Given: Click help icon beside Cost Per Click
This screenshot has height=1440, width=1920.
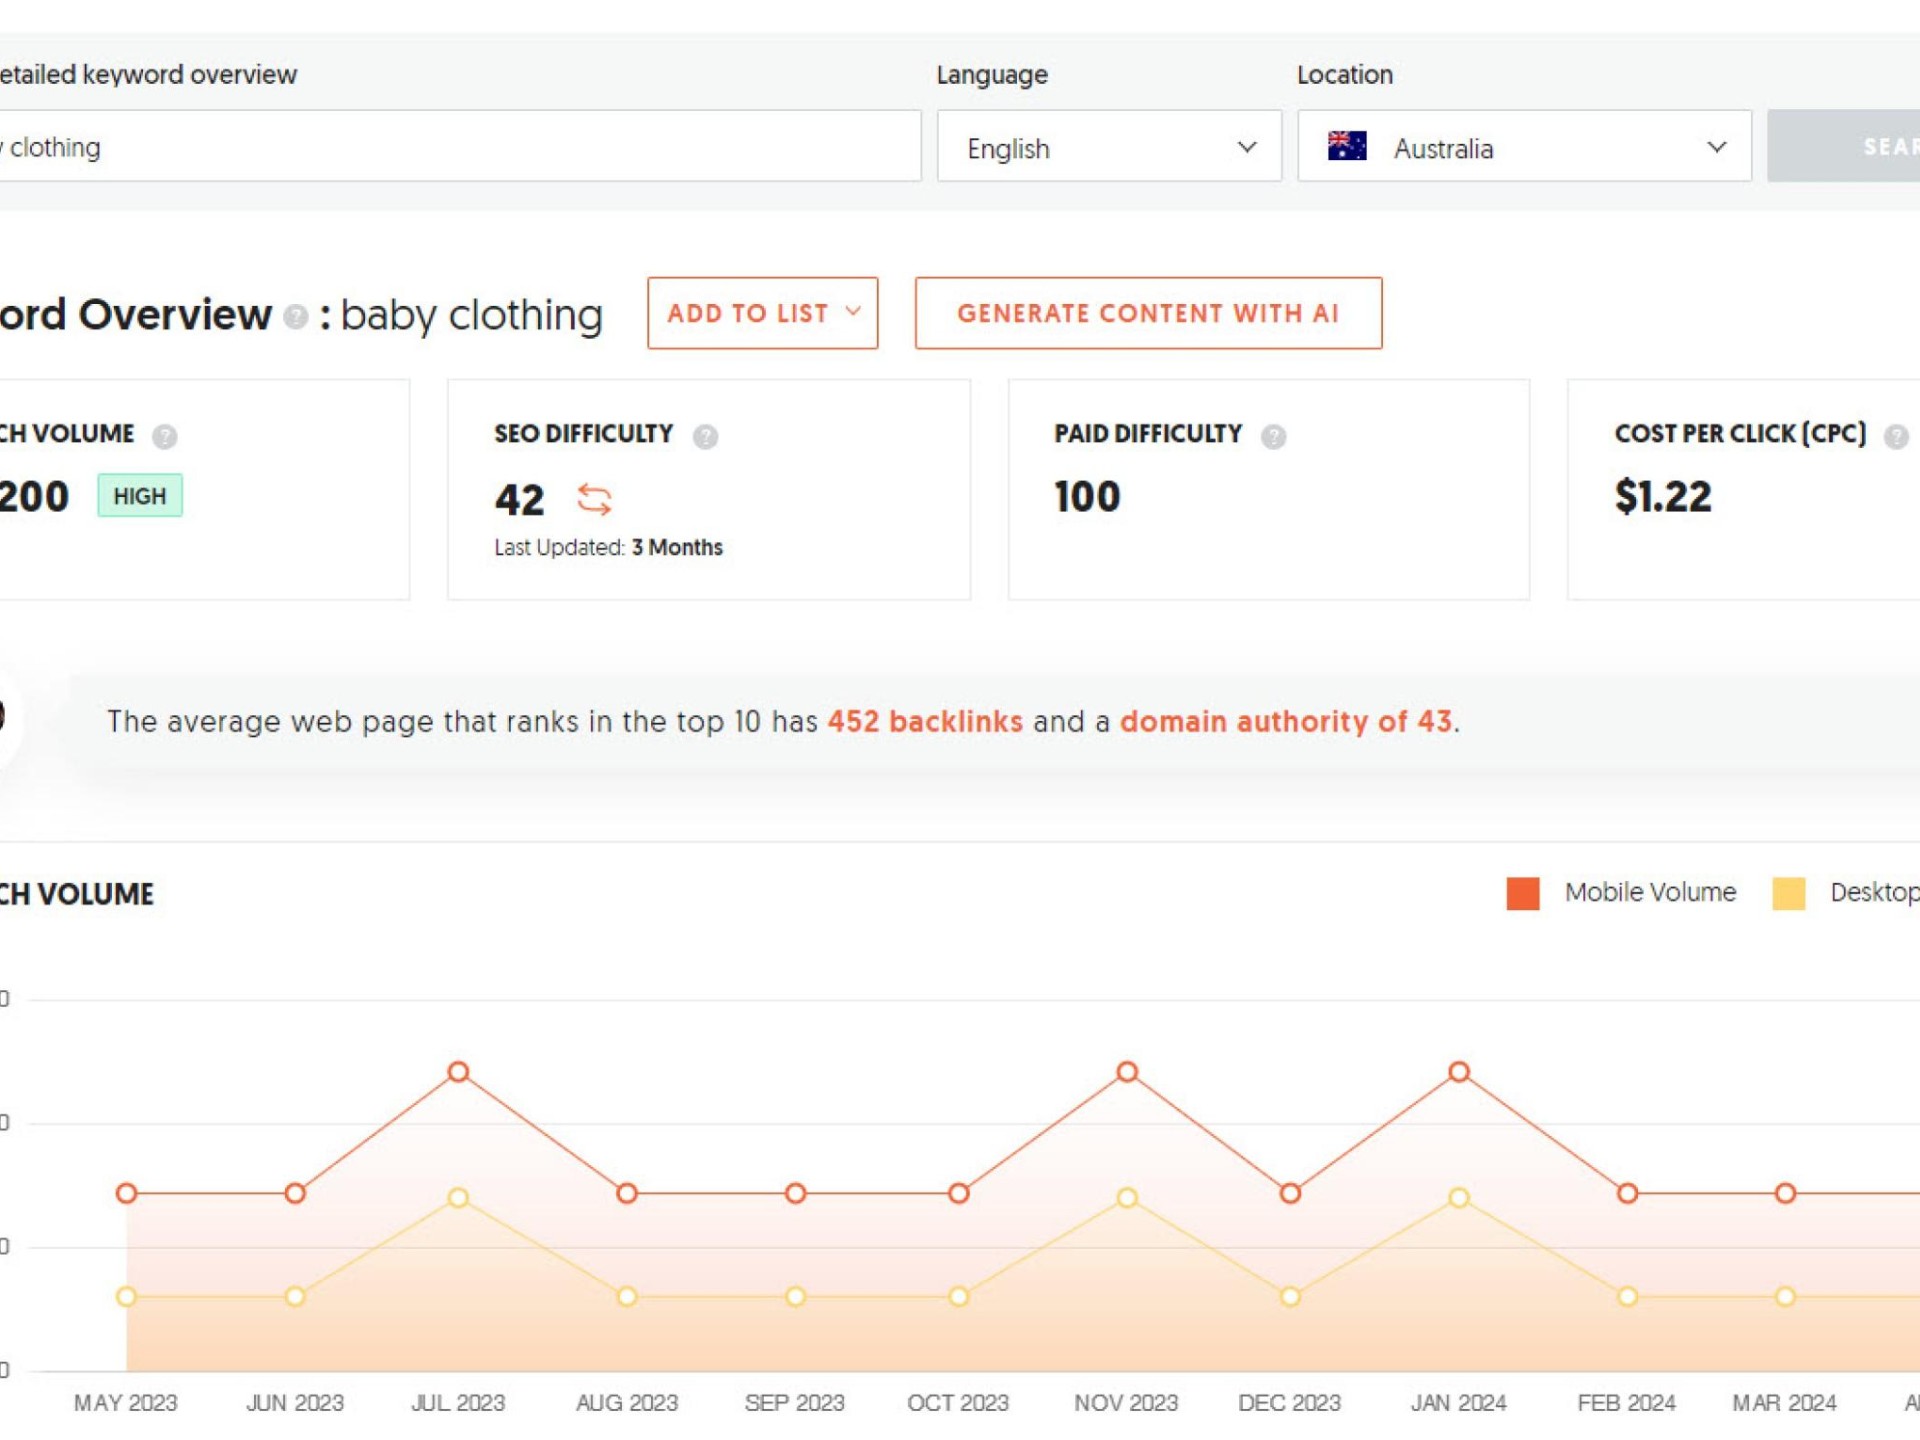Looking at the screenshot, I should point(1895,436).
